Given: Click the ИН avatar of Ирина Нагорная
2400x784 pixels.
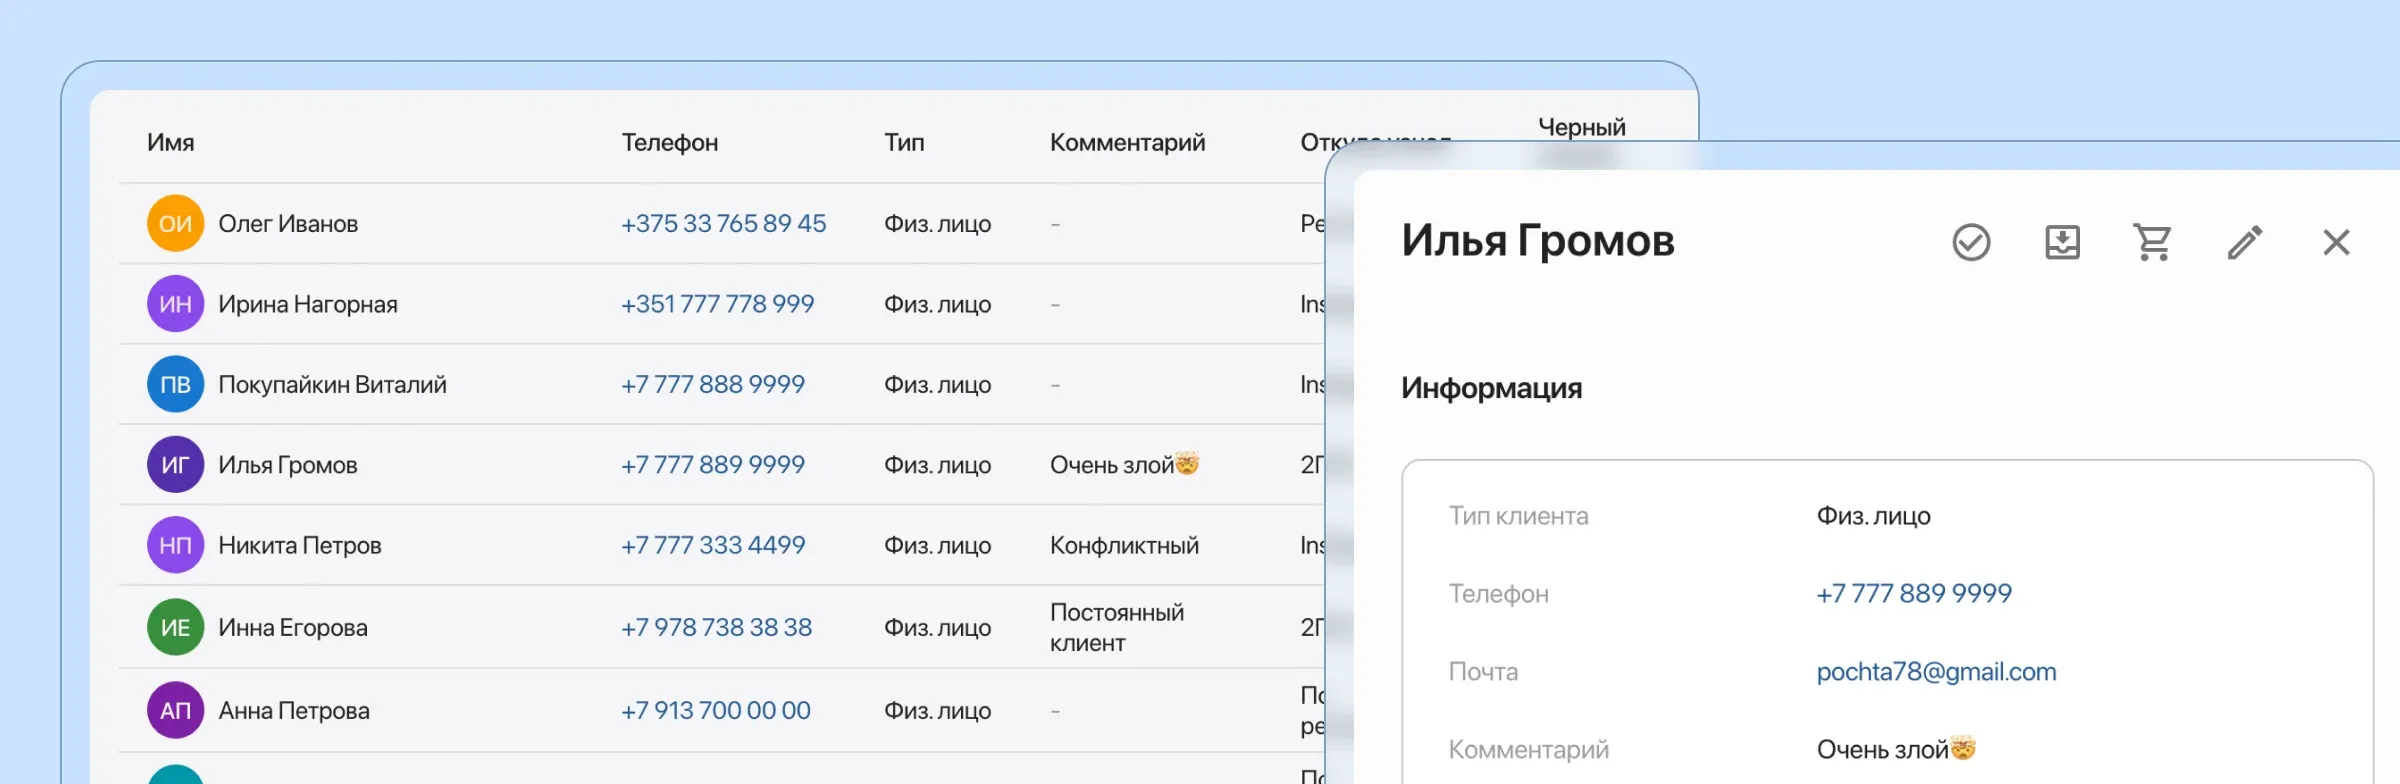Looking at the screenshot, I should click(175, 304).
